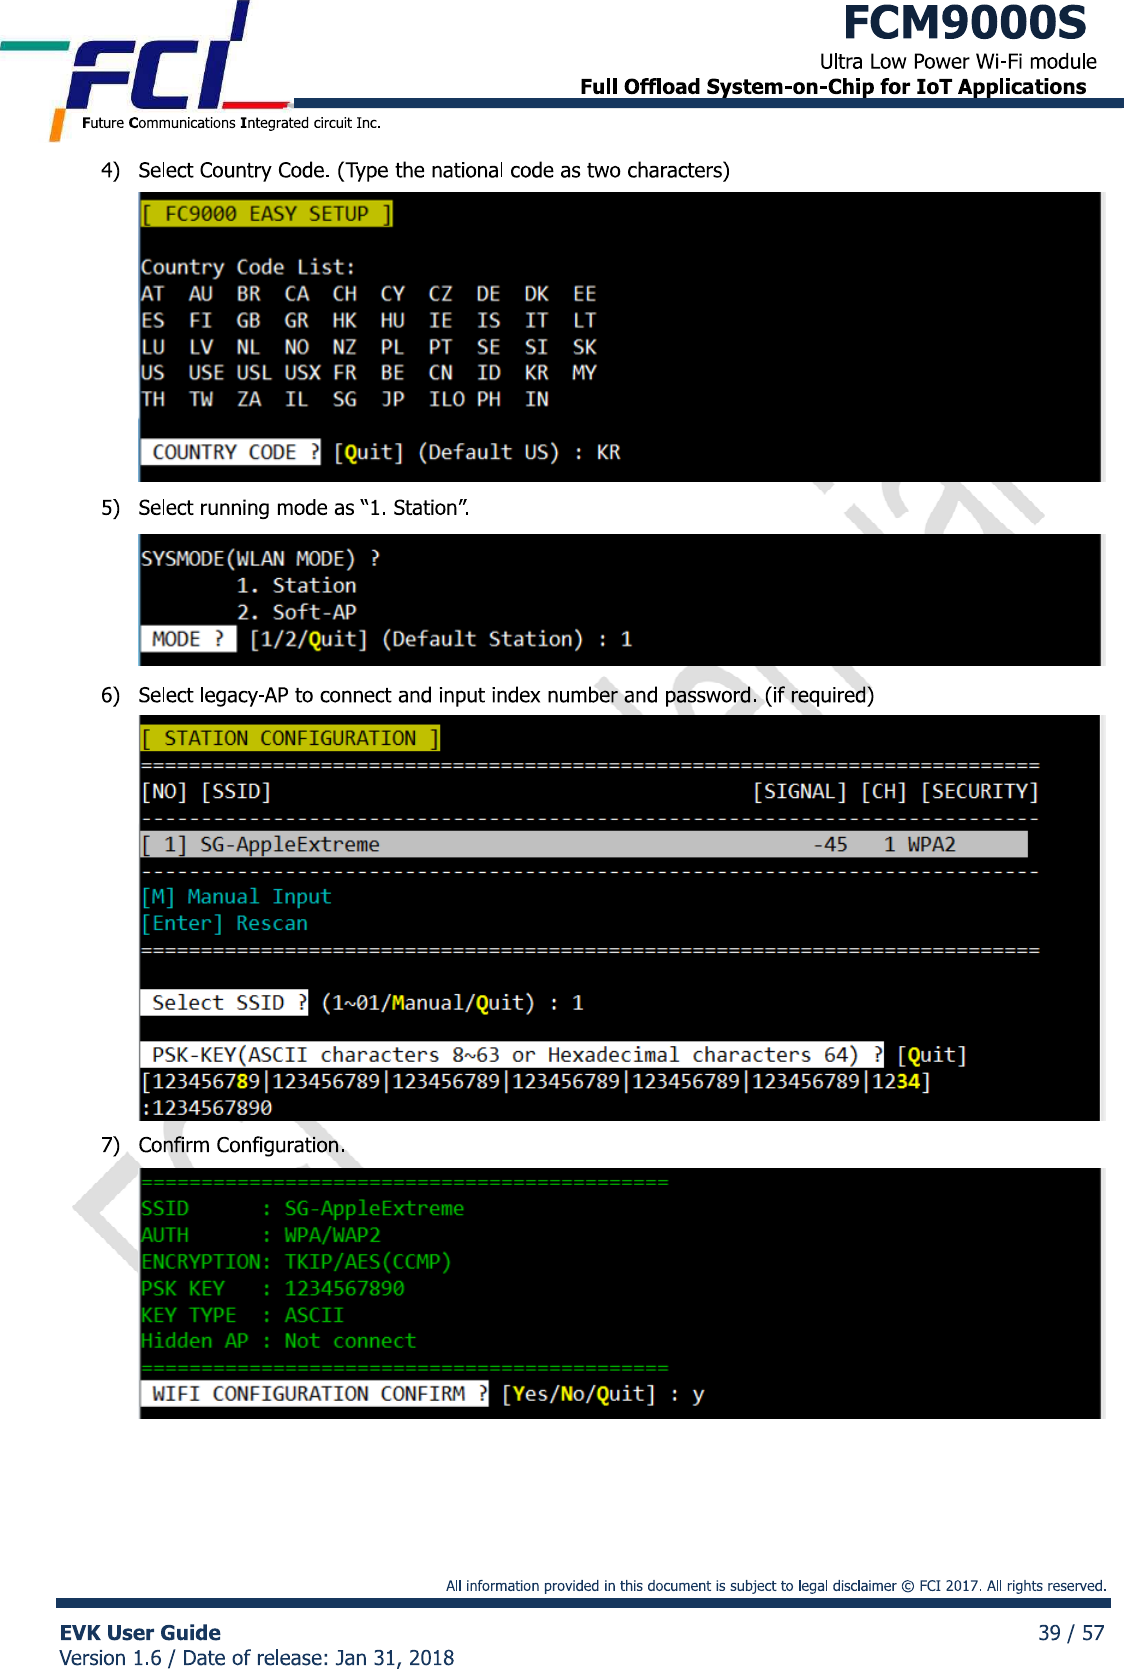Screen dimensions: 1124x1669
Task: Click 'Ultra Low Power Wi-Fi module' subtitle
Action: (x=958, y=62)
